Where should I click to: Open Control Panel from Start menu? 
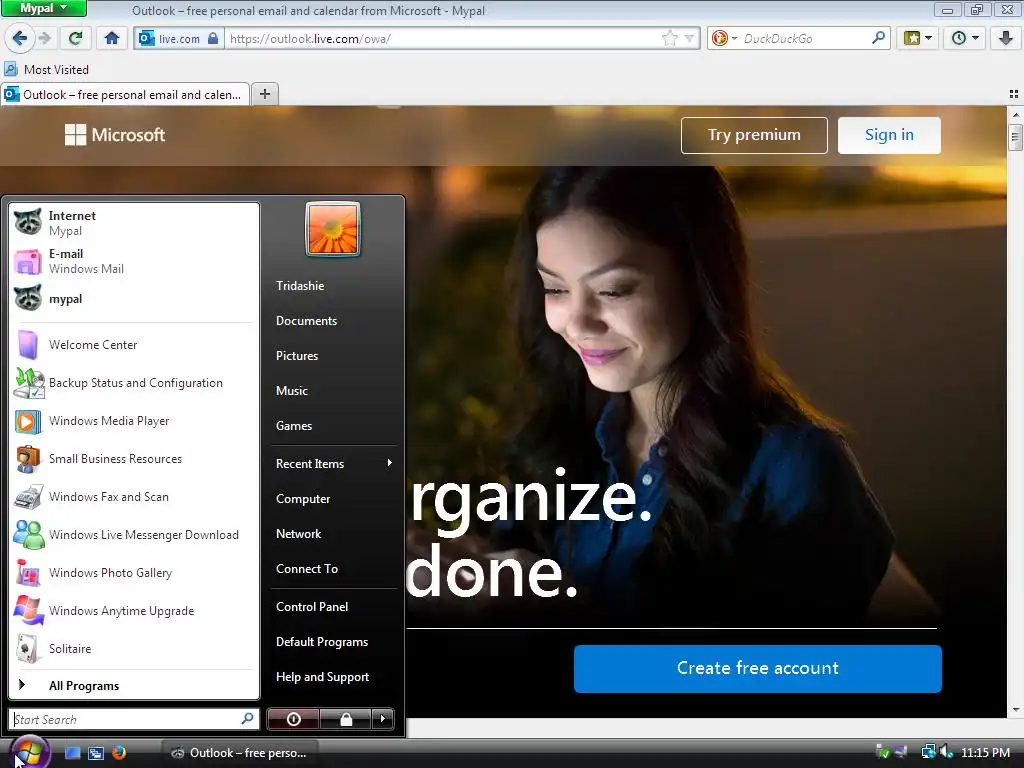[x=334, y=607]
